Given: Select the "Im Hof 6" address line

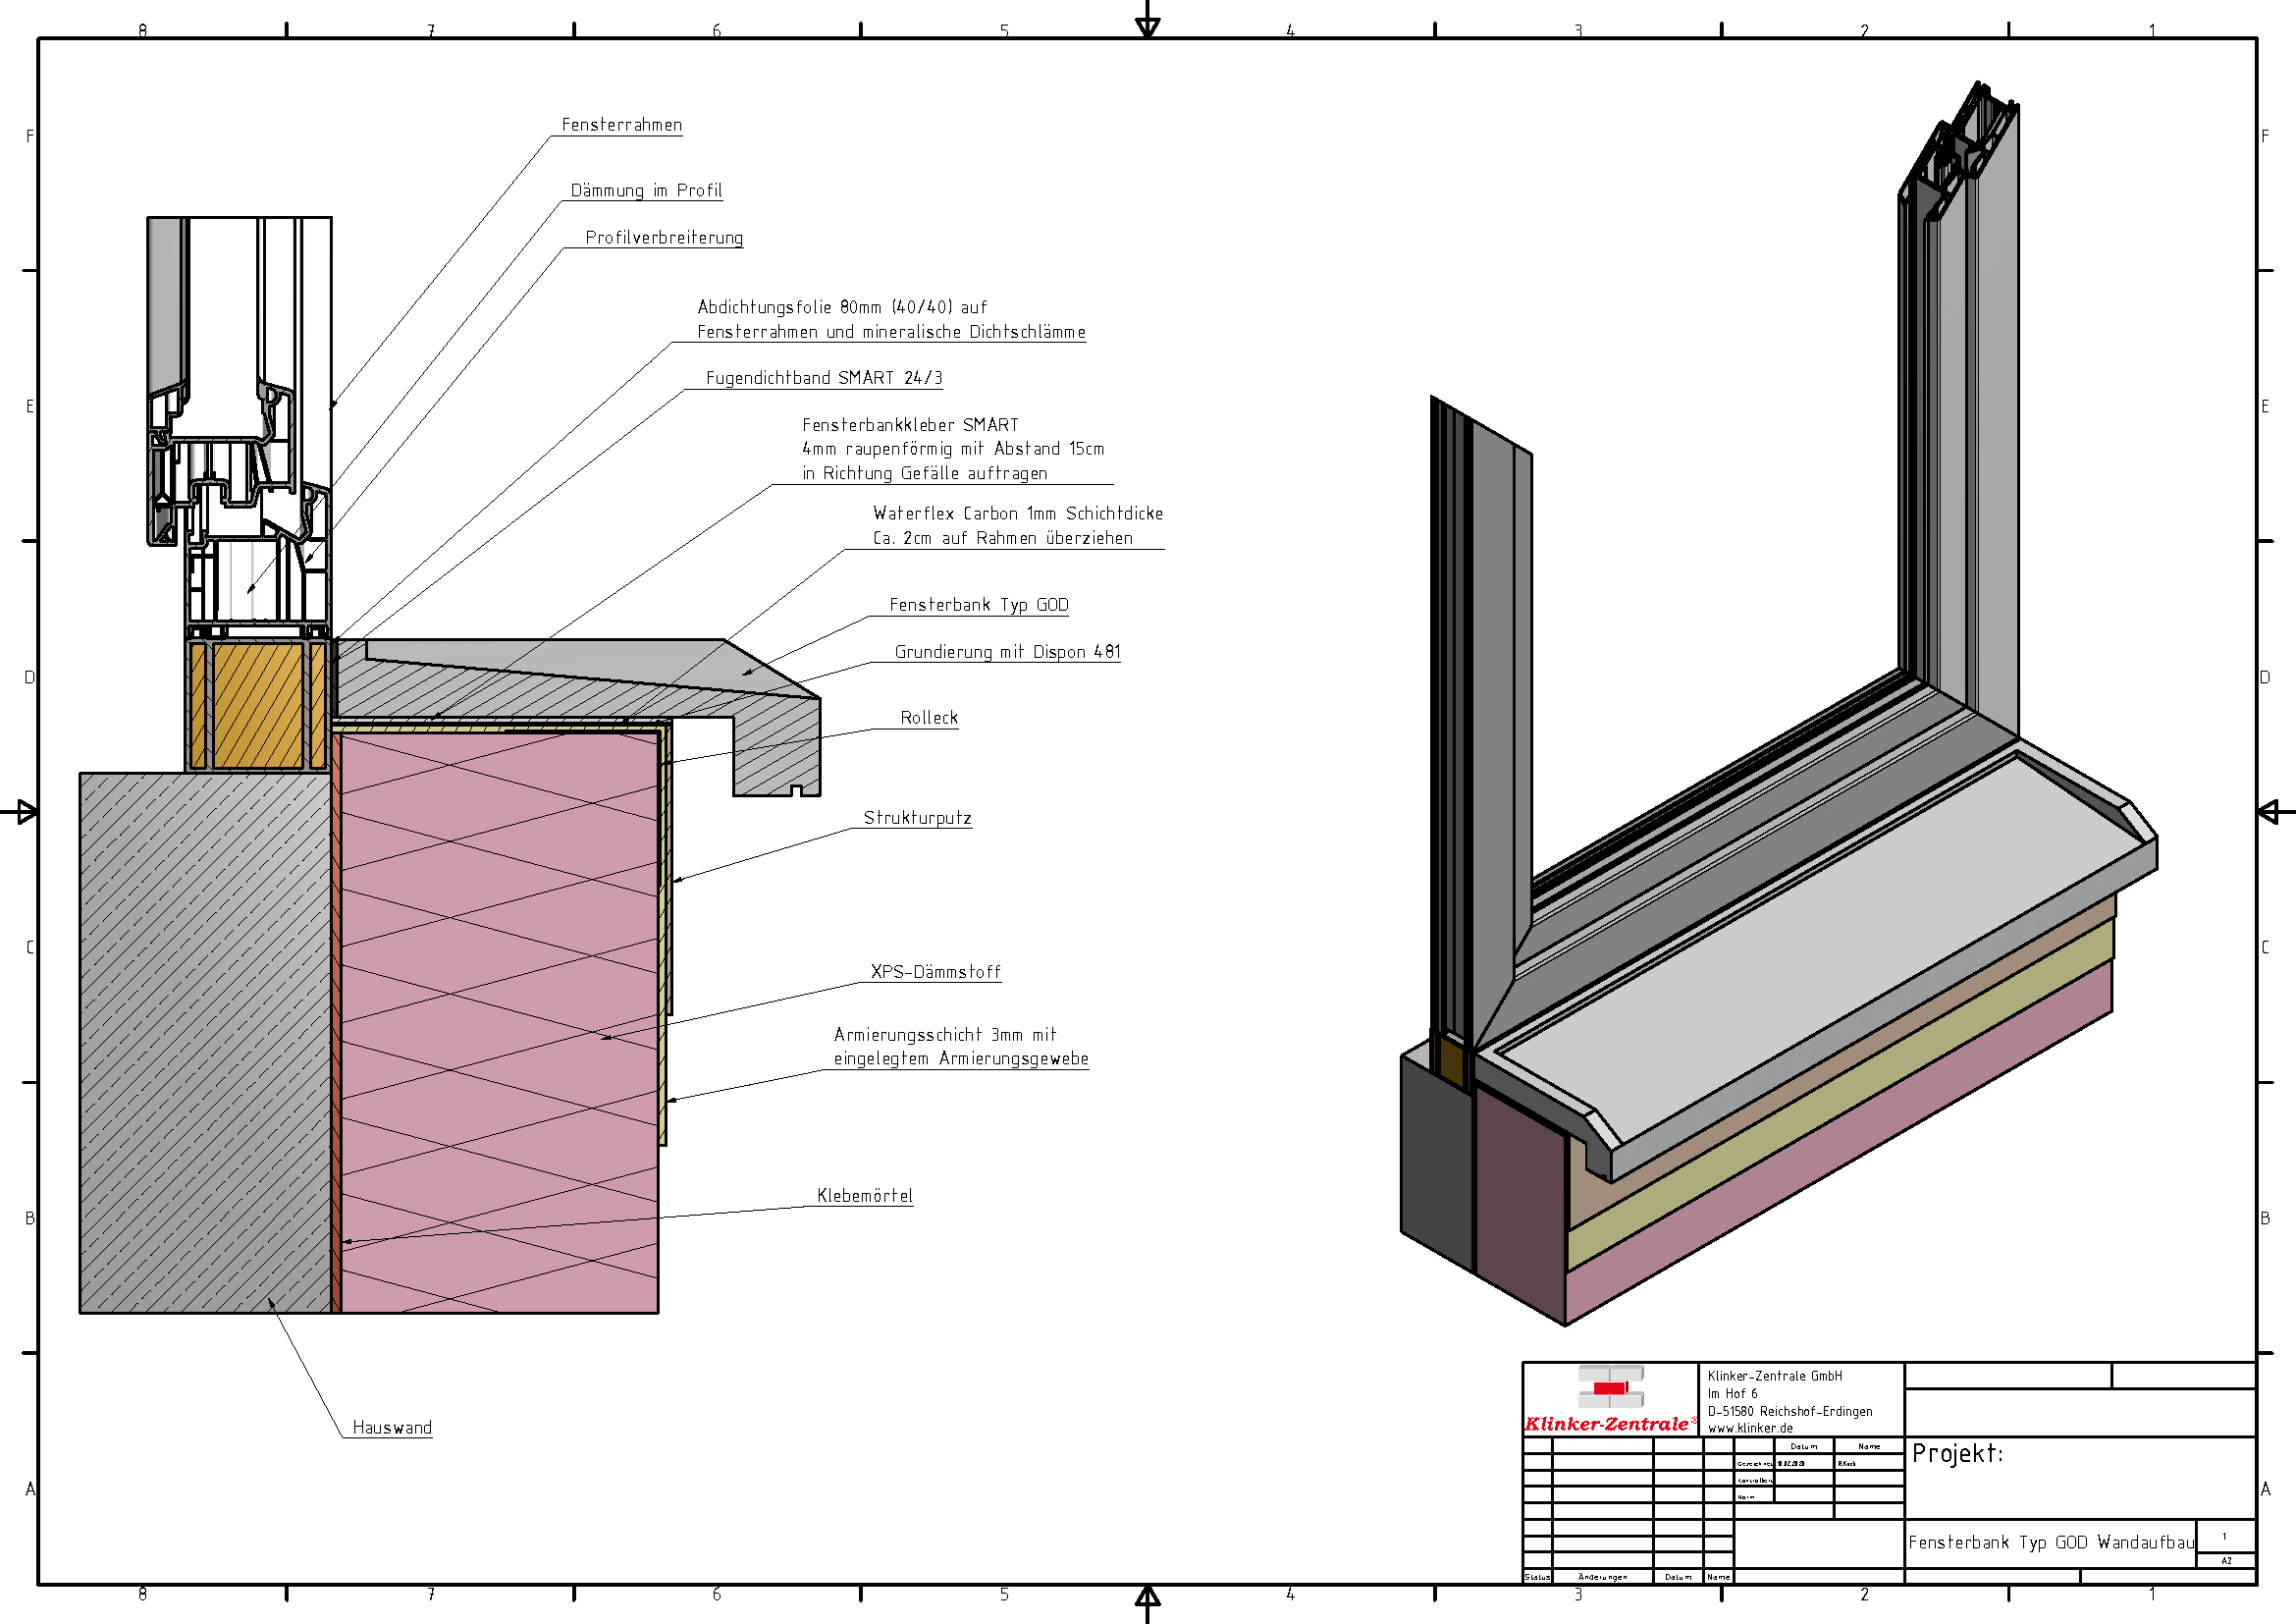Looking at the screenshot, I should coord(1732,1394).
